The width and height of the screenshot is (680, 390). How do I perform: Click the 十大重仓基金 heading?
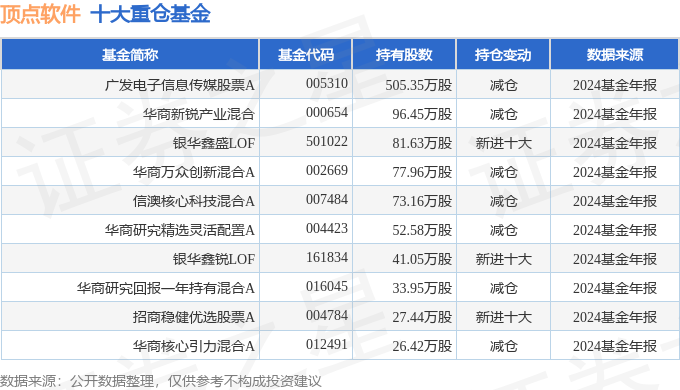coord(150,14)
